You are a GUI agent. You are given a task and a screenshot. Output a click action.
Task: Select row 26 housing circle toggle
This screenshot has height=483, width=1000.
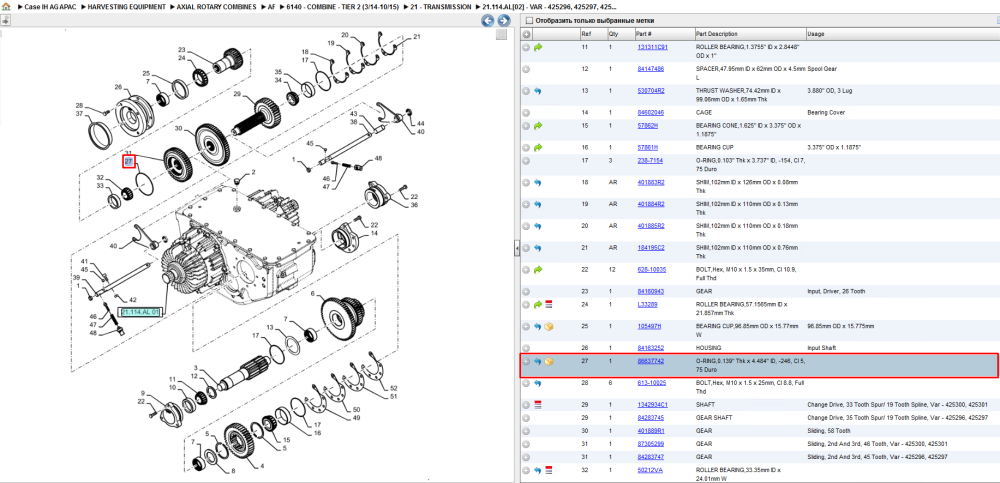(526, 348)
